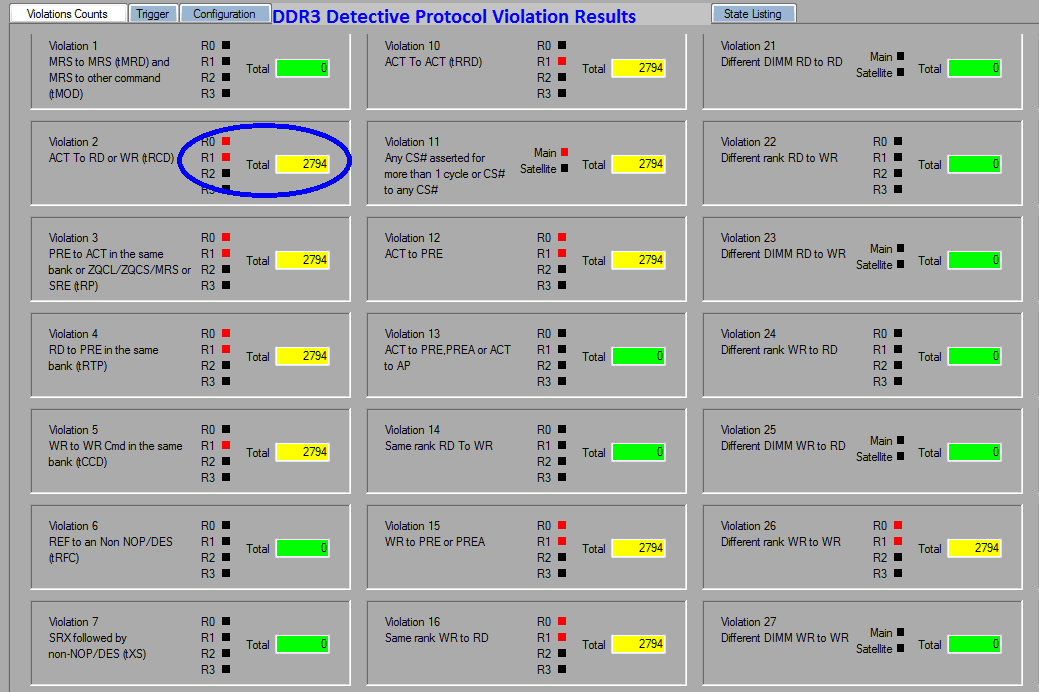Click Violation 26 R1 red indicator
Image resolution: width=1039 pixels, height=692 pixels.
coord(898,542)
